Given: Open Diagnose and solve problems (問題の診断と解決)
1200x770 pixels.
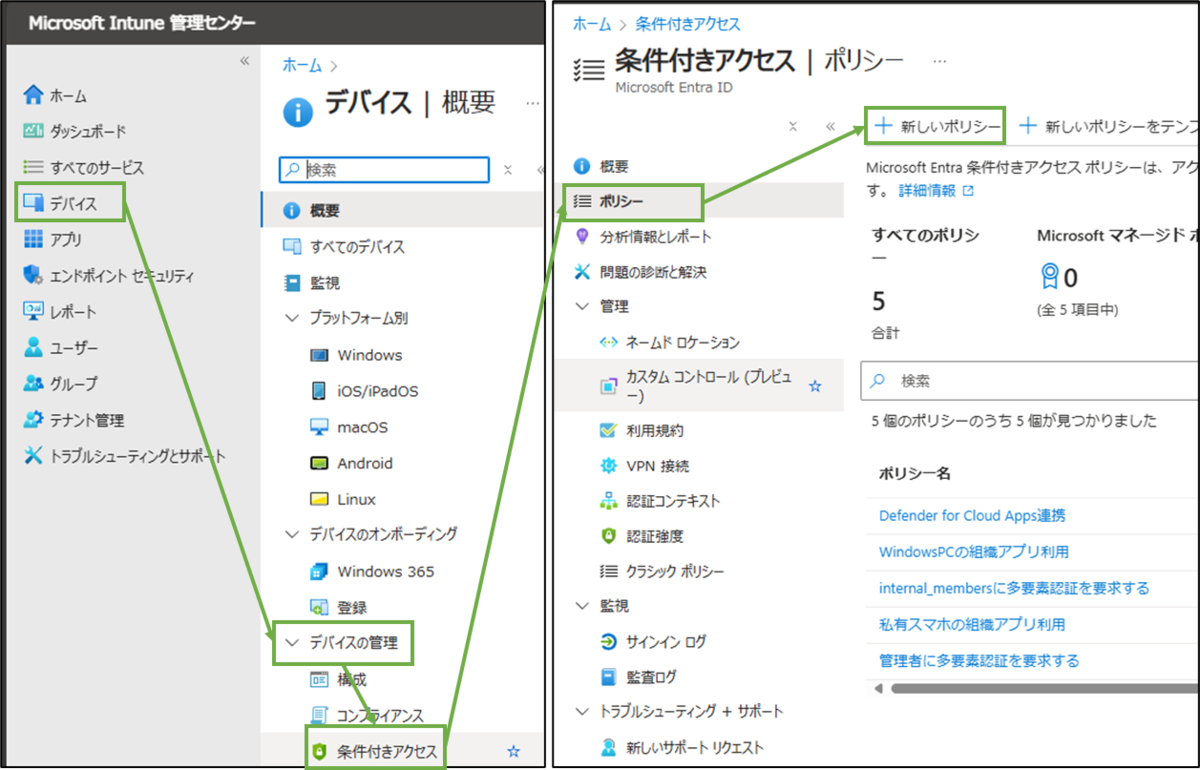Looking at the screenshot, I should pos(641,272).
